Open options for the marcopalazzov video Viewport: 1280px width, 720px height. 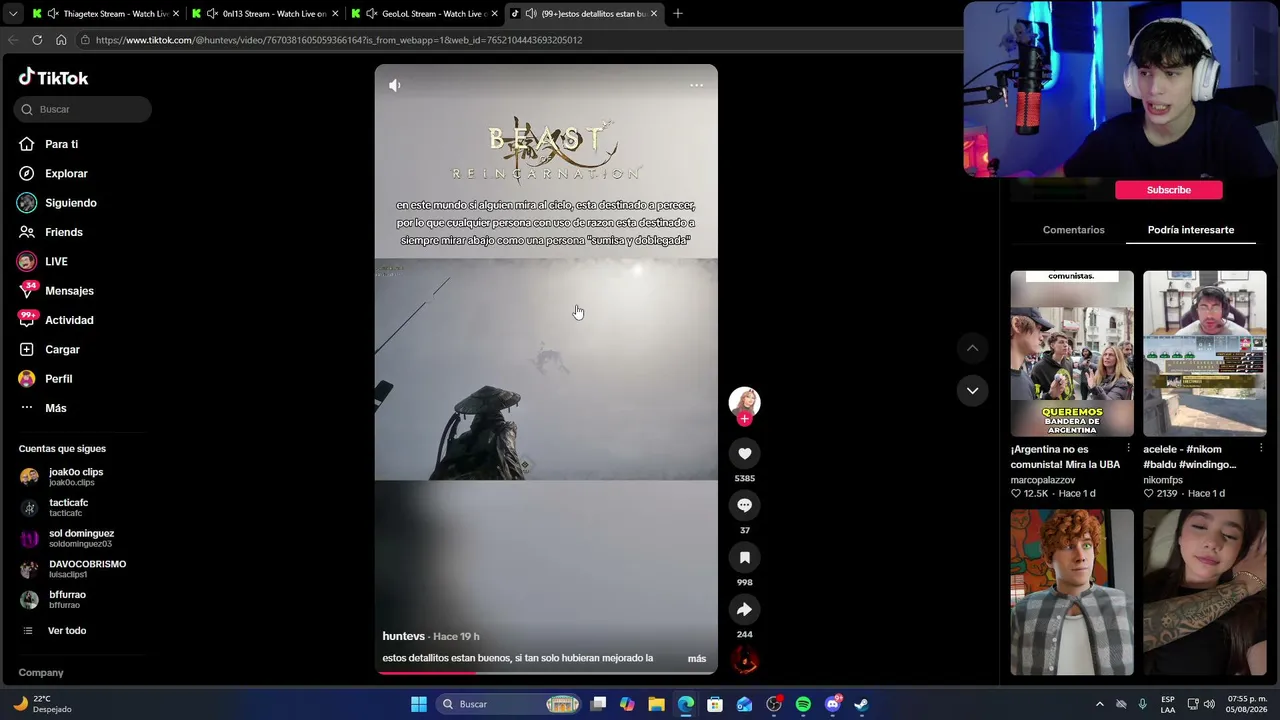1129,448
